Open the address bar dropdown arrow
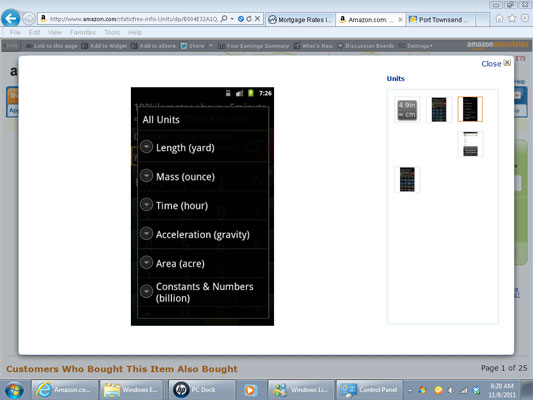This screenshot has width=533, height=400. [232, 19]
